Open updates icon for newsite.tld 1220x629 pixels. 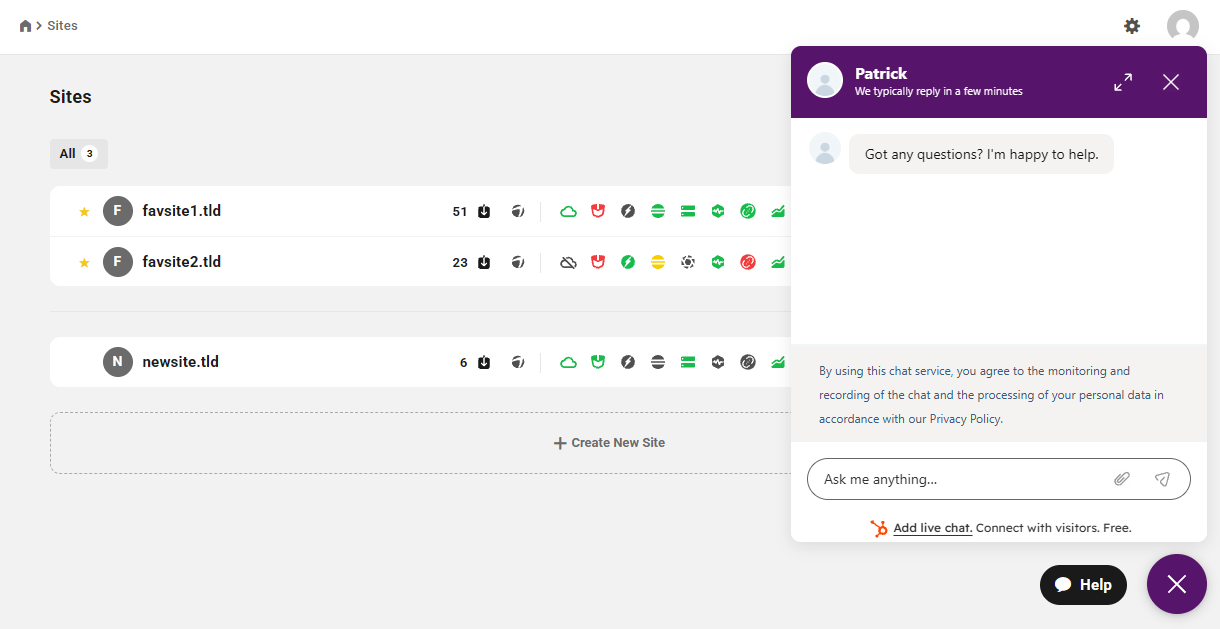click(484, 362)
